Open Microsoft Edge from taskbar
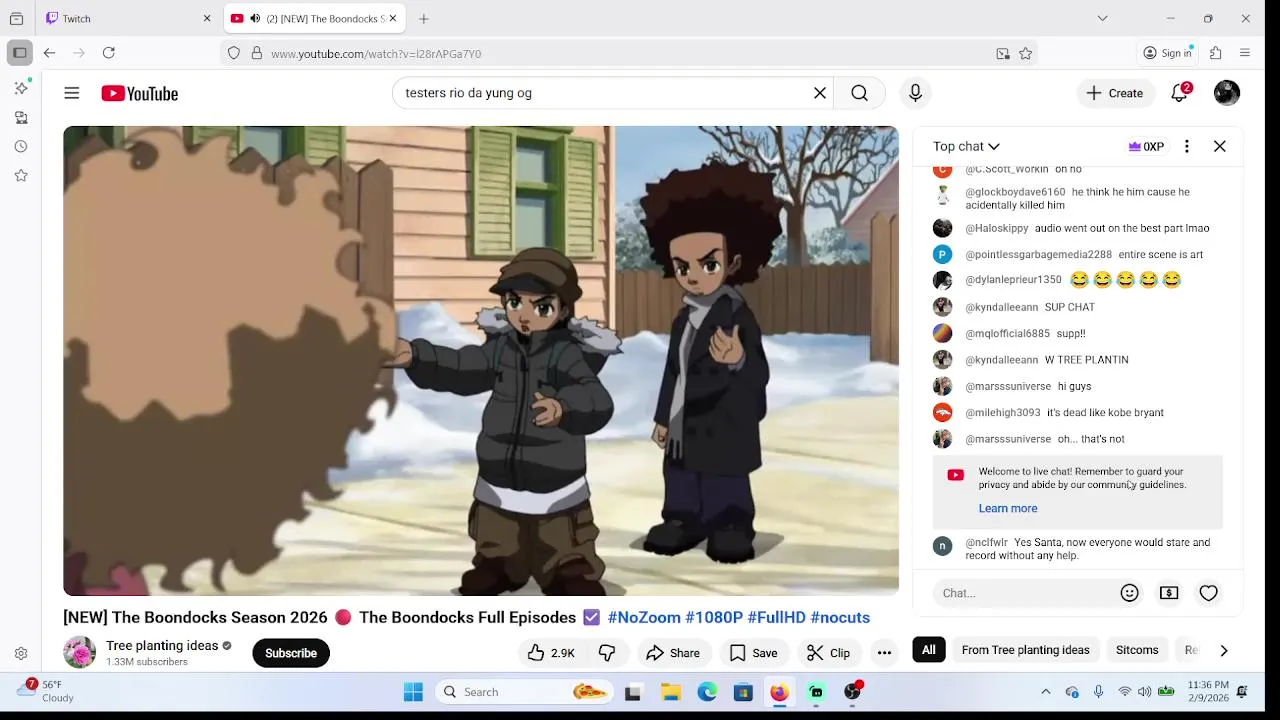 coord(707,692)
